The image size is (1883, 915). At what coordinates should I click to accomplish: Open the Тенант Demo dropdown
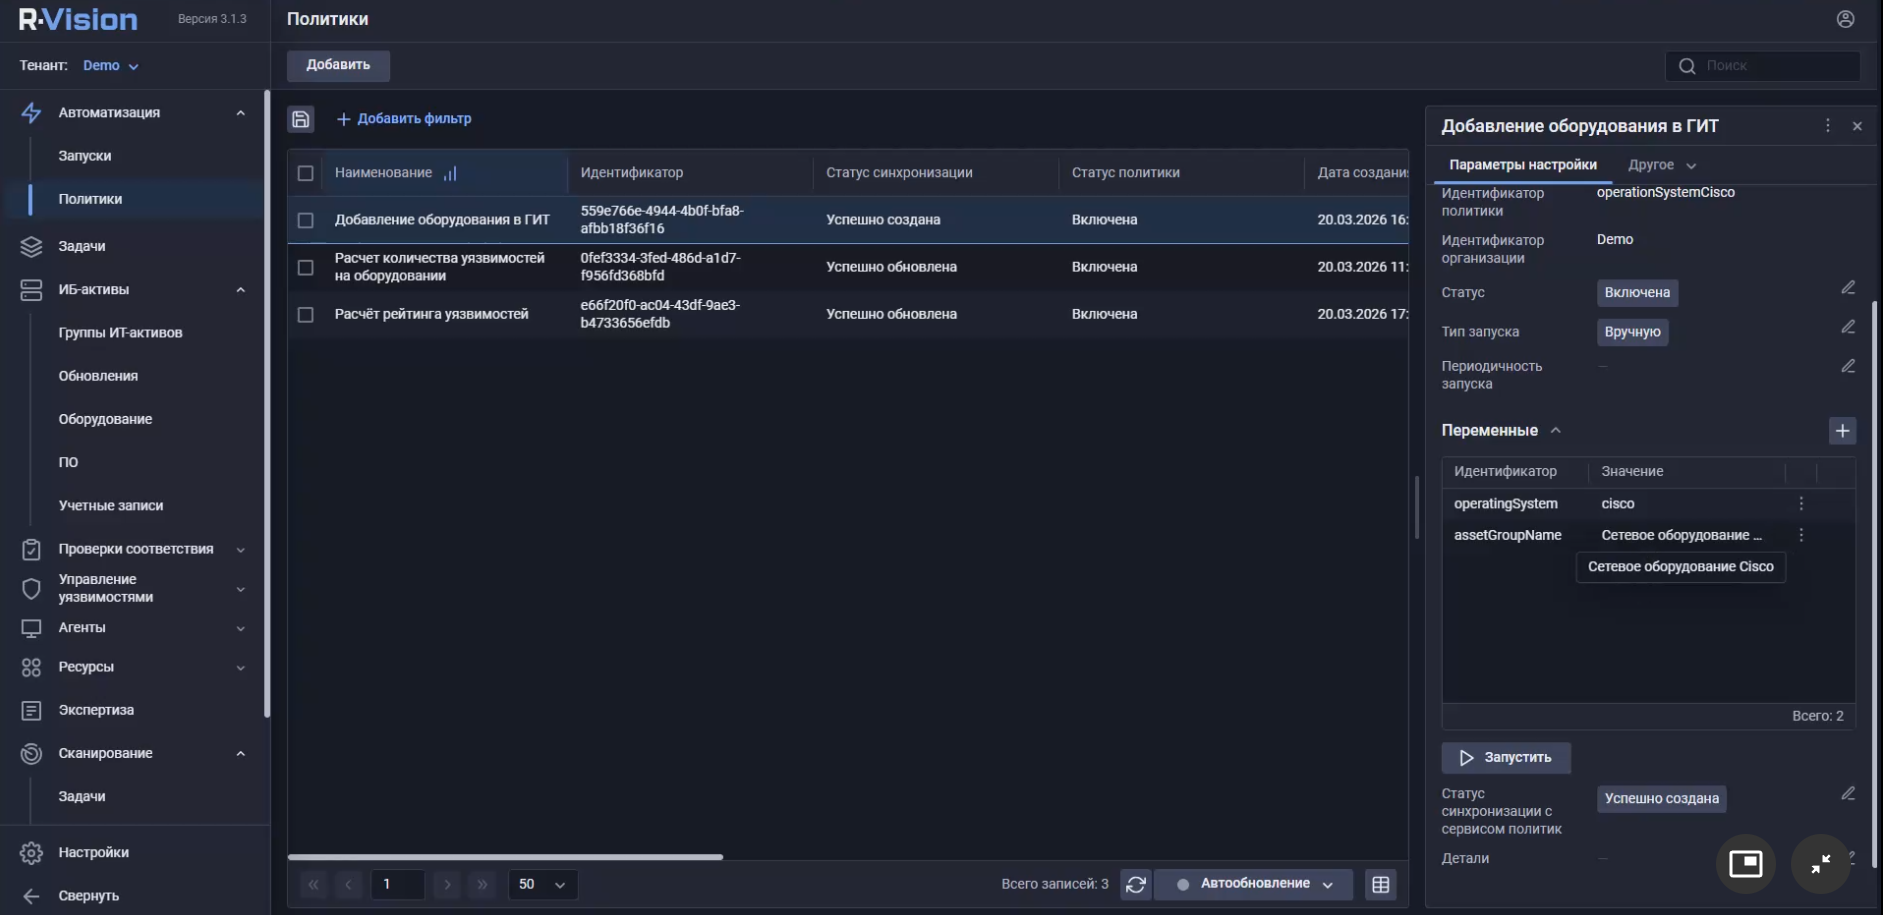[x=111, y=66]
